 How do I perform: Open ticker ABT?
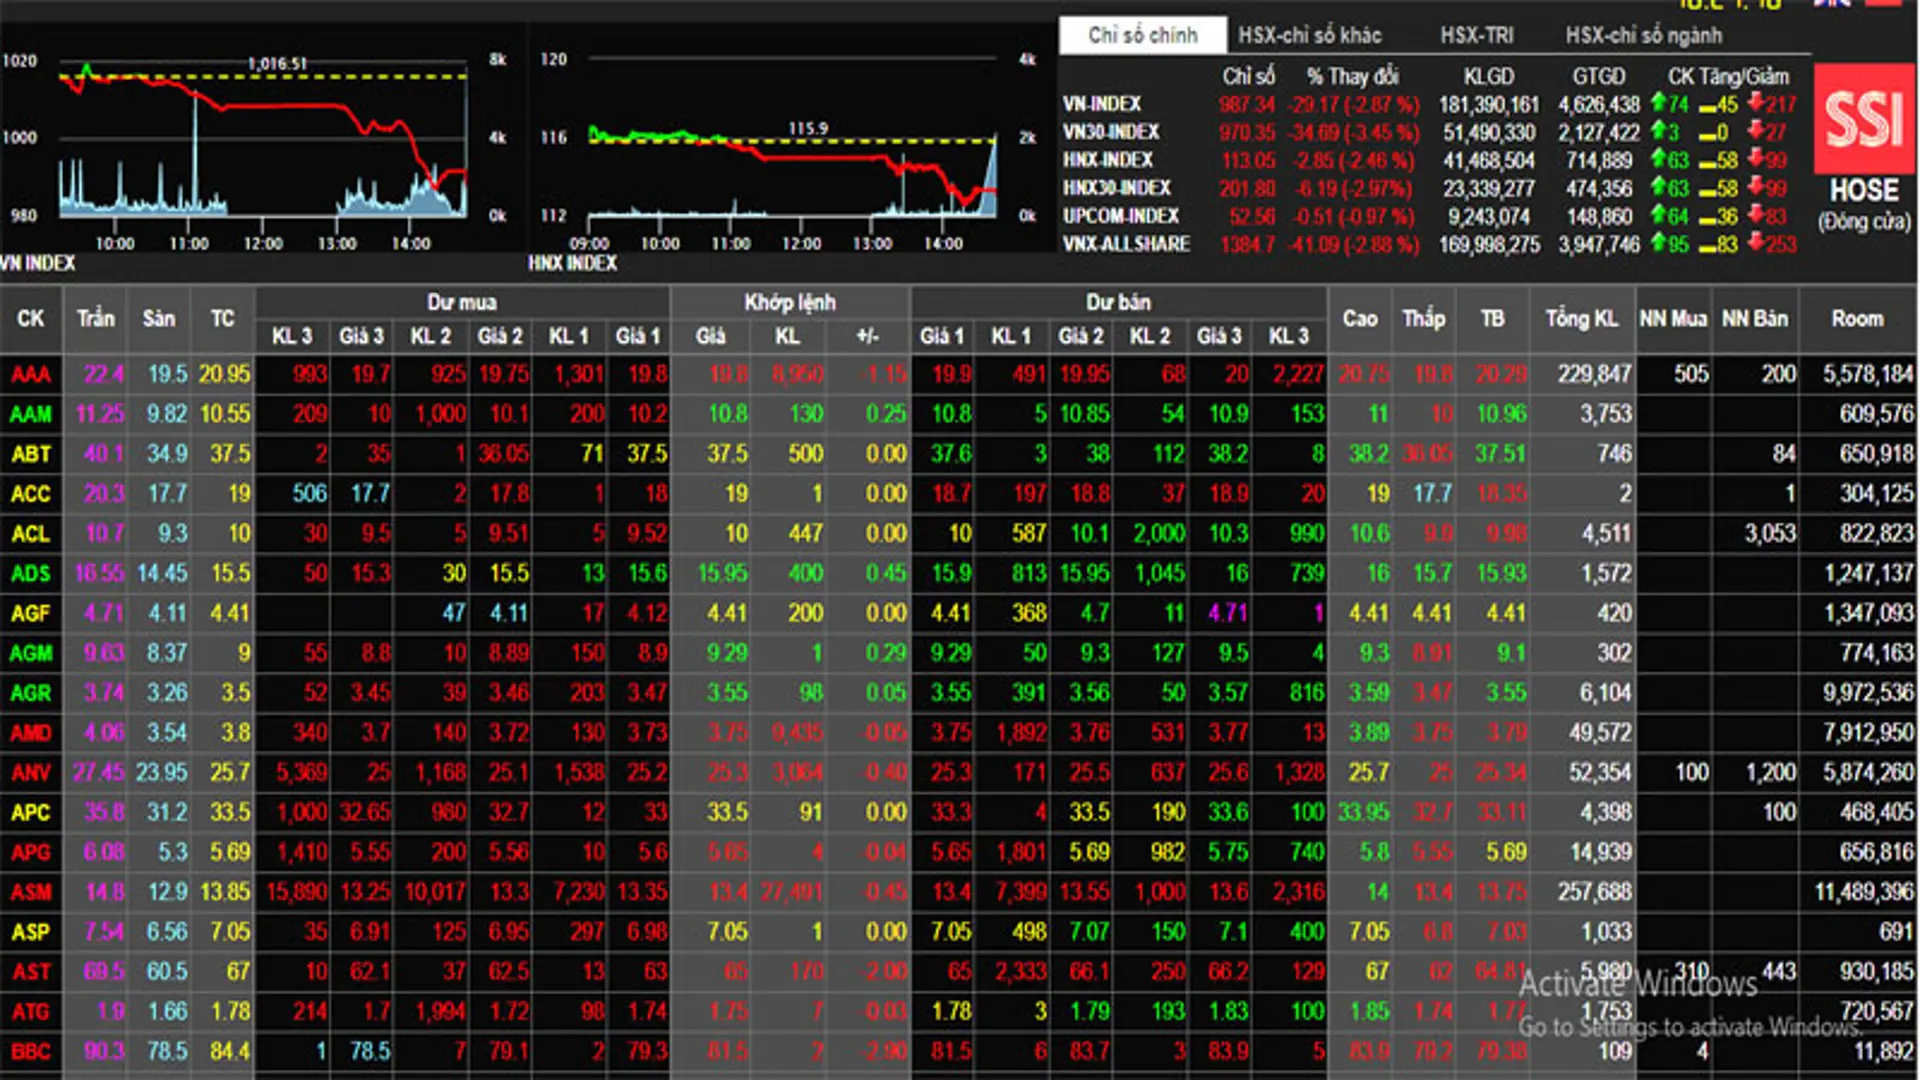tap(31, 455)
